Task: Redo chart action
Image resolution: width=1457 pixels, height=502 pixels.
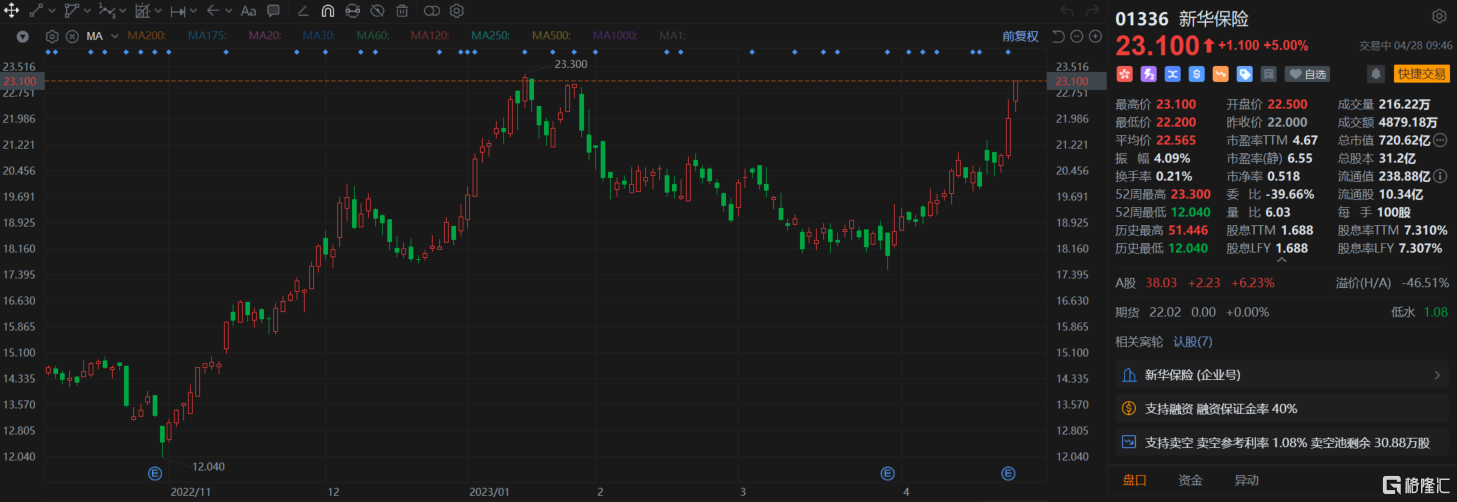Action: pos(1094,11)
